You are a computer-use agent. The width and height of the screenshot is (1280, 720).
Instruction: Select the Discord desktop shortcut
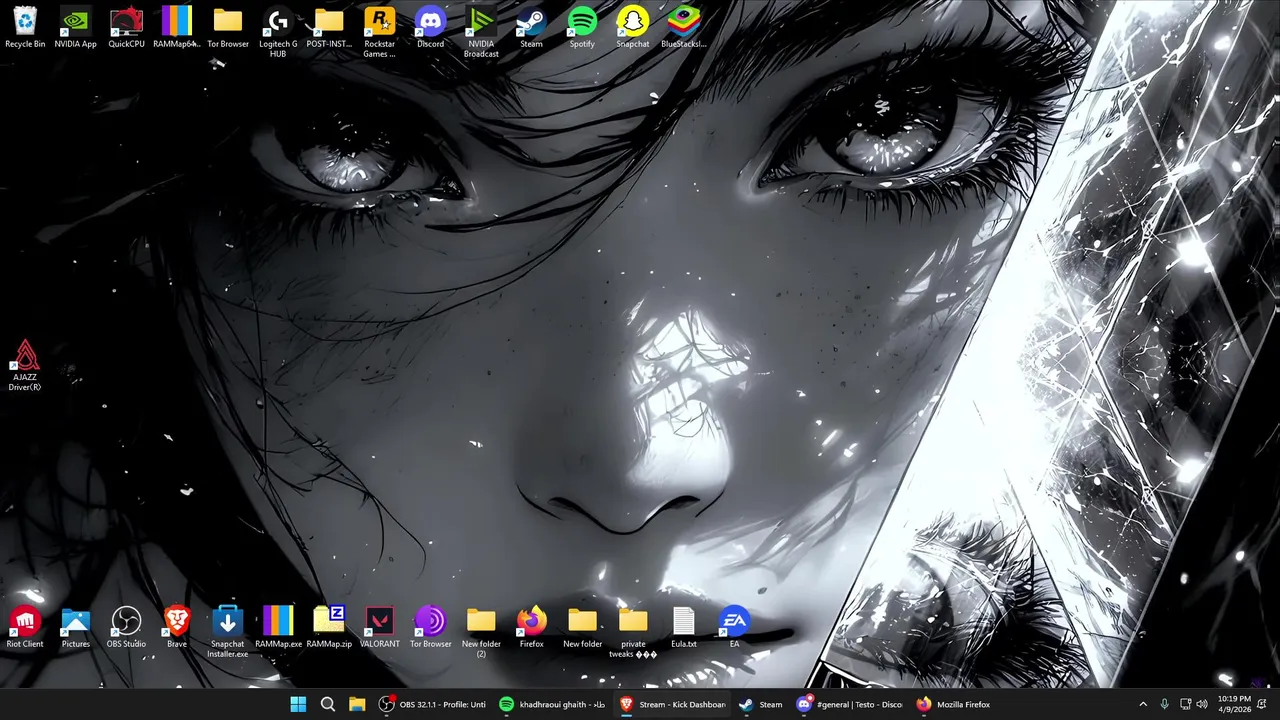(430, 28)
